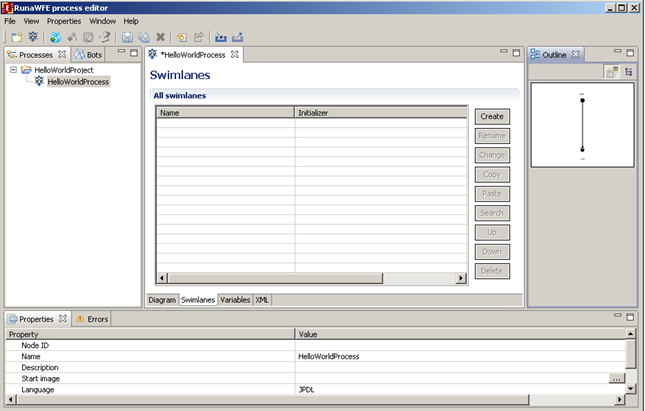This screenshot has width=645, height=411.
Task: Switch Outline to tree view mode
Action: coord(628,72)
